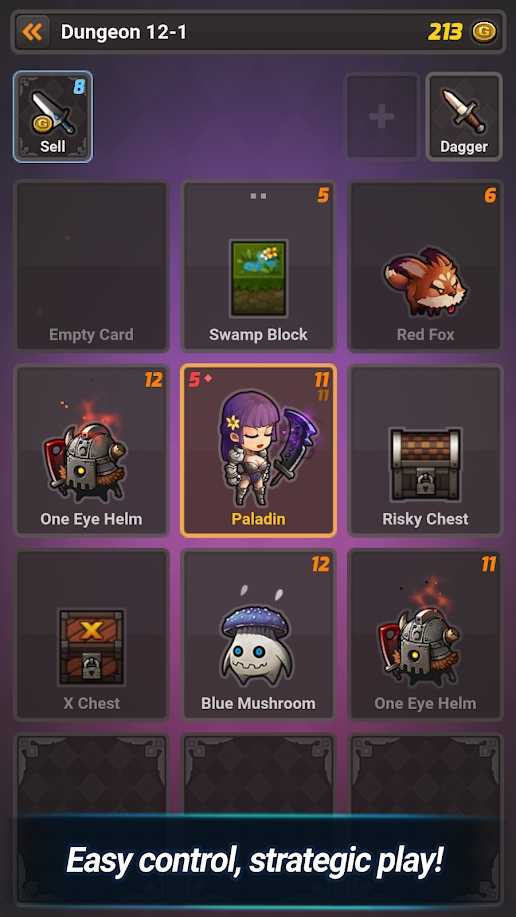Screen dimensions: 516x917
Task: Attack the Blue Mushroom card
Action: (258, 635)
